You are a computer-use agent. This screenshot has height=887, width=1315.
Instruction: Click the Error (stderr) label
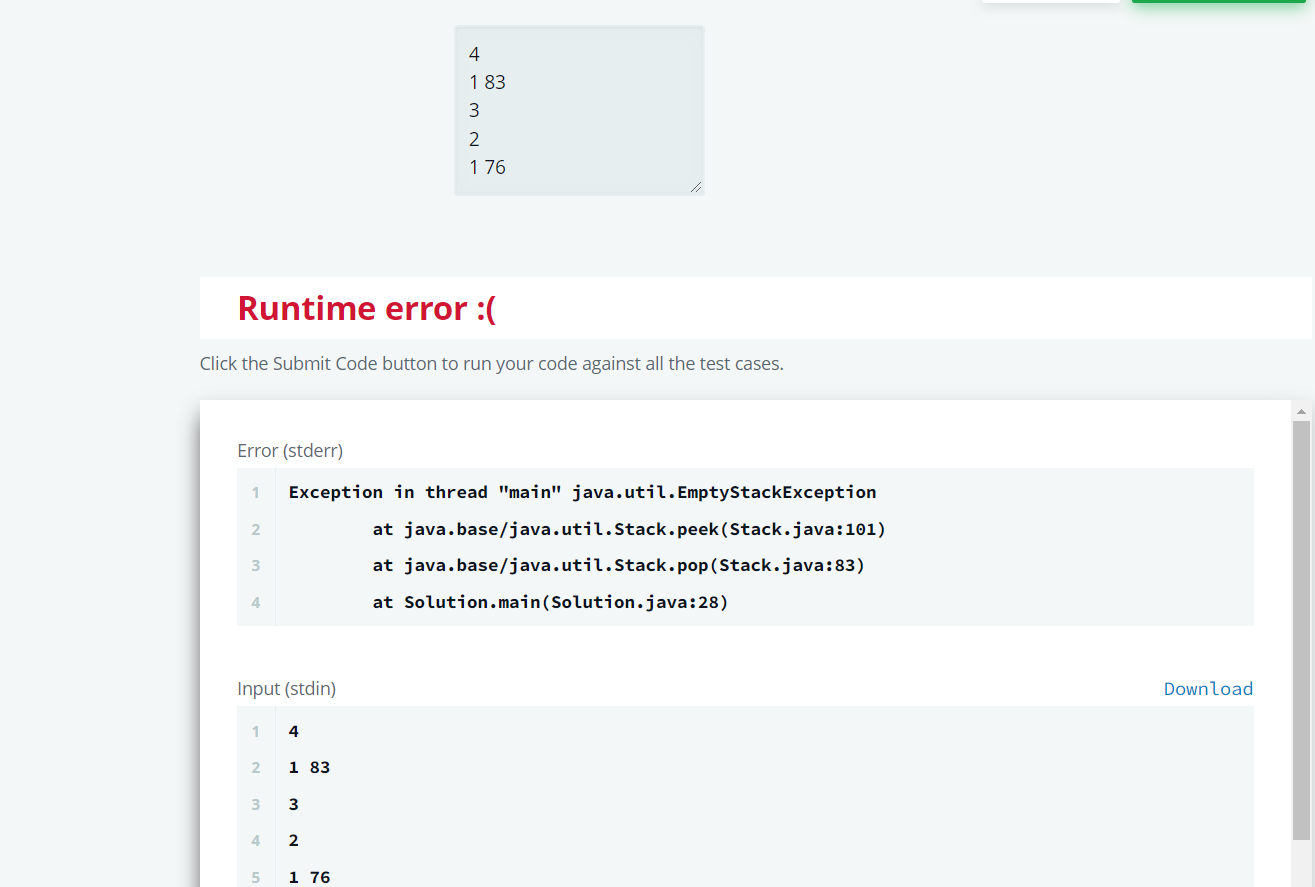coord(290,451)
